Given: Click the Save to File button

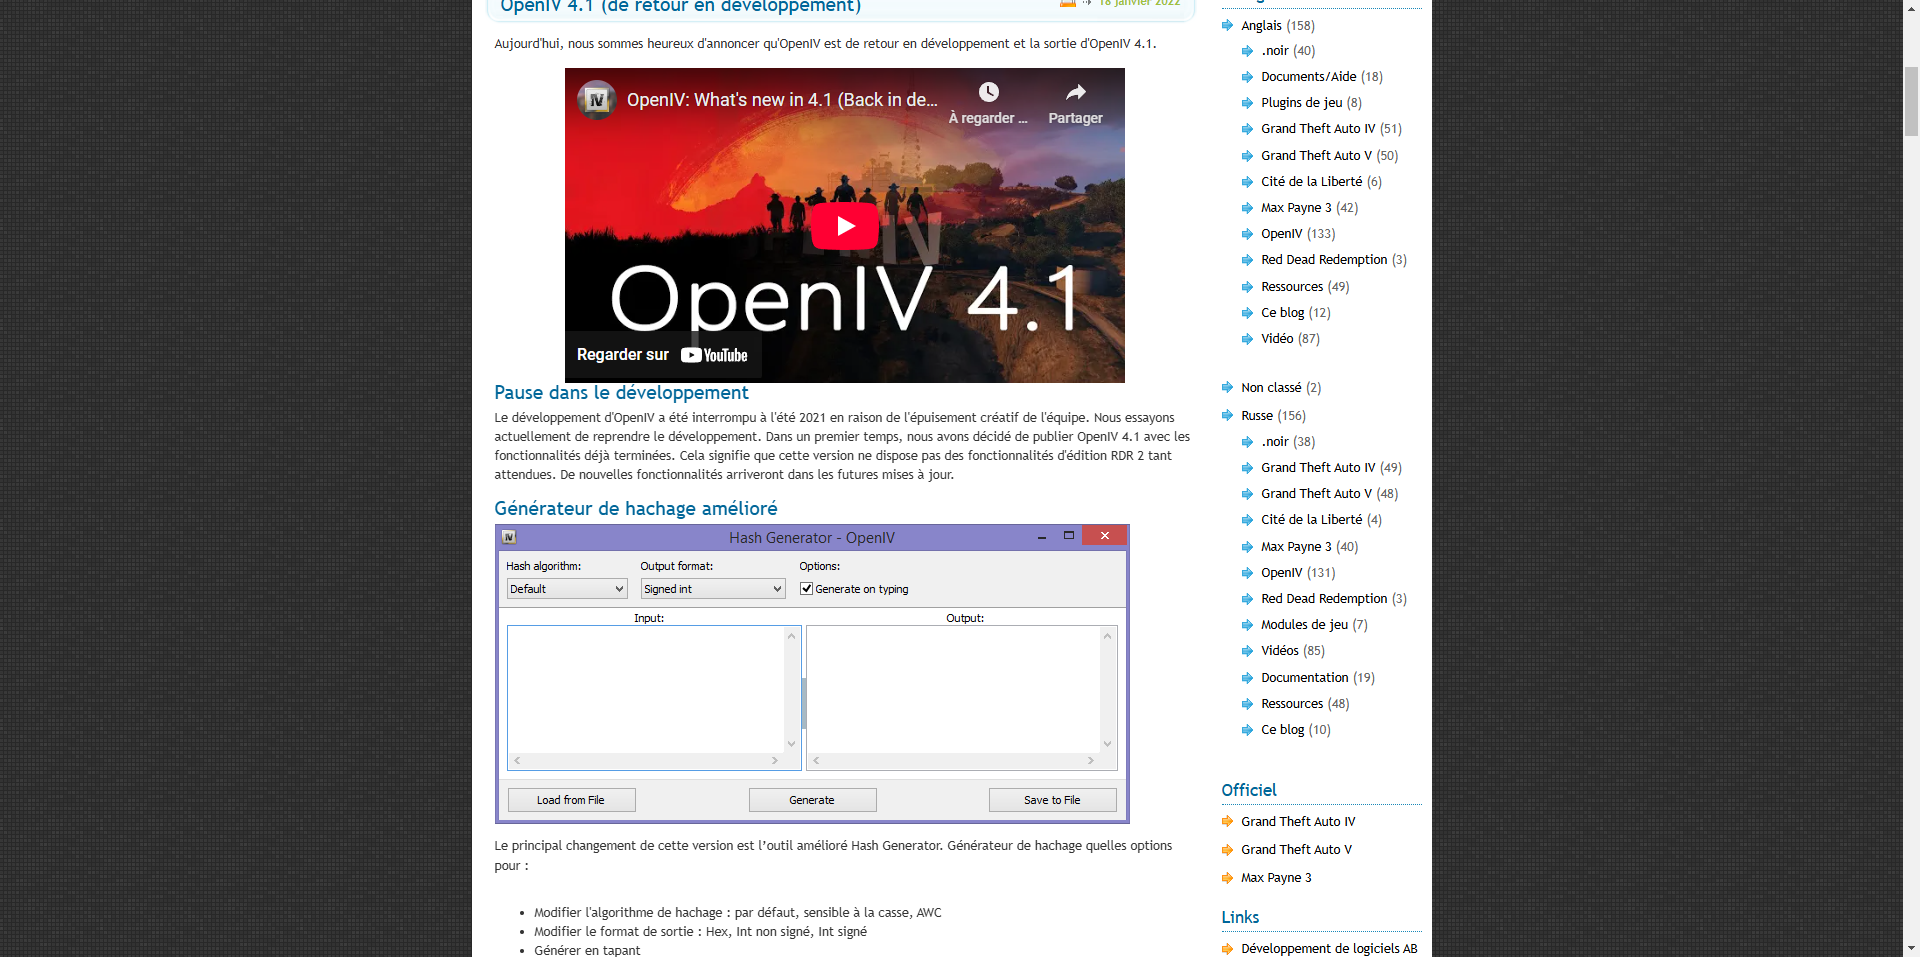Looking at the screenshot, I should (x=1052, y=800).
